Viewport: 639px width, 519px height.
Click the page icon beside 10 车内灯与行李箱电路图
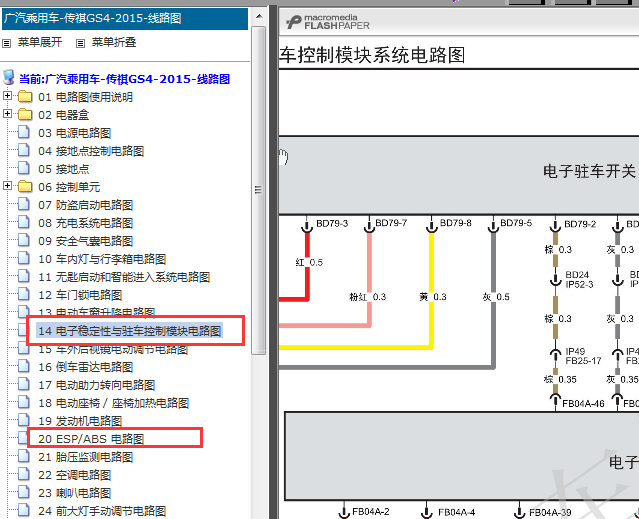click(x=24, y=258)
